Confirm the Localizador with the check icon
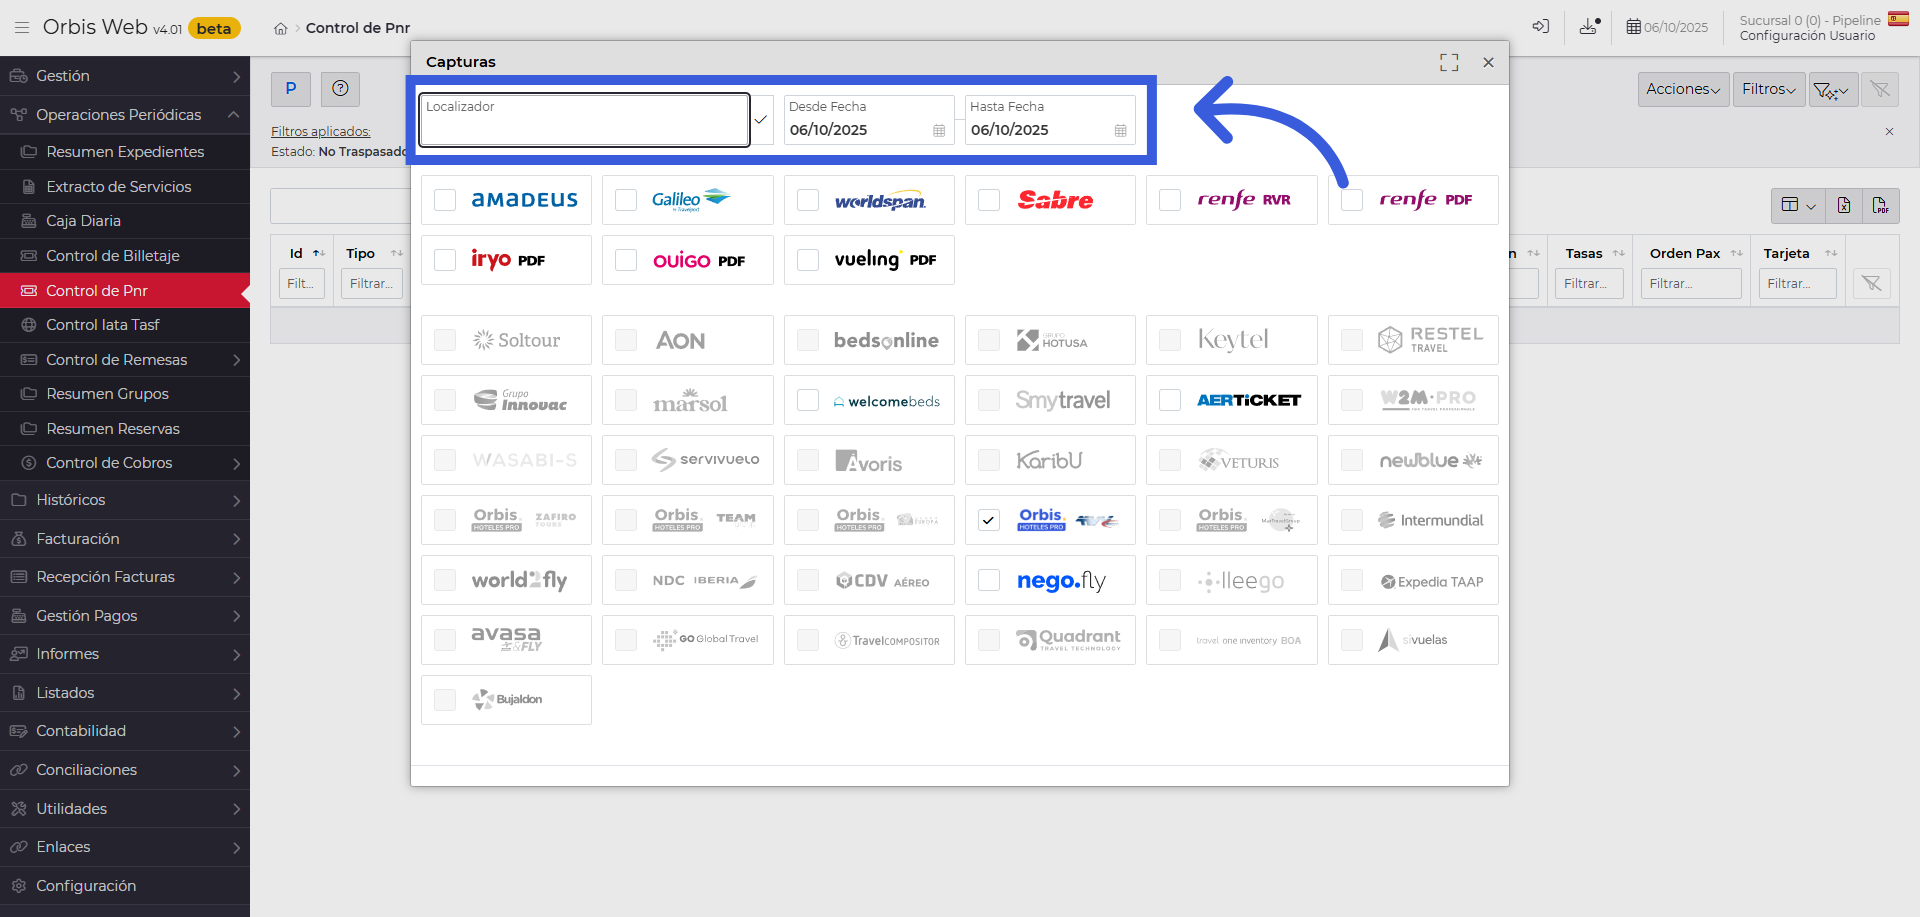This screenshot has width=1920, height=917. pyautogui.click(x=761, y=120)
